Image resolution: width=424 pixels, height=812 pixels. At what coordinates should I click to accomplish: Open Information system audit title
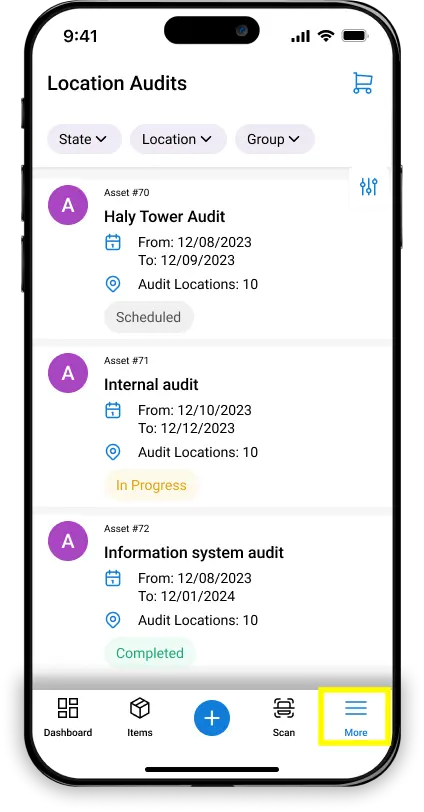click(x=194, y=553)
